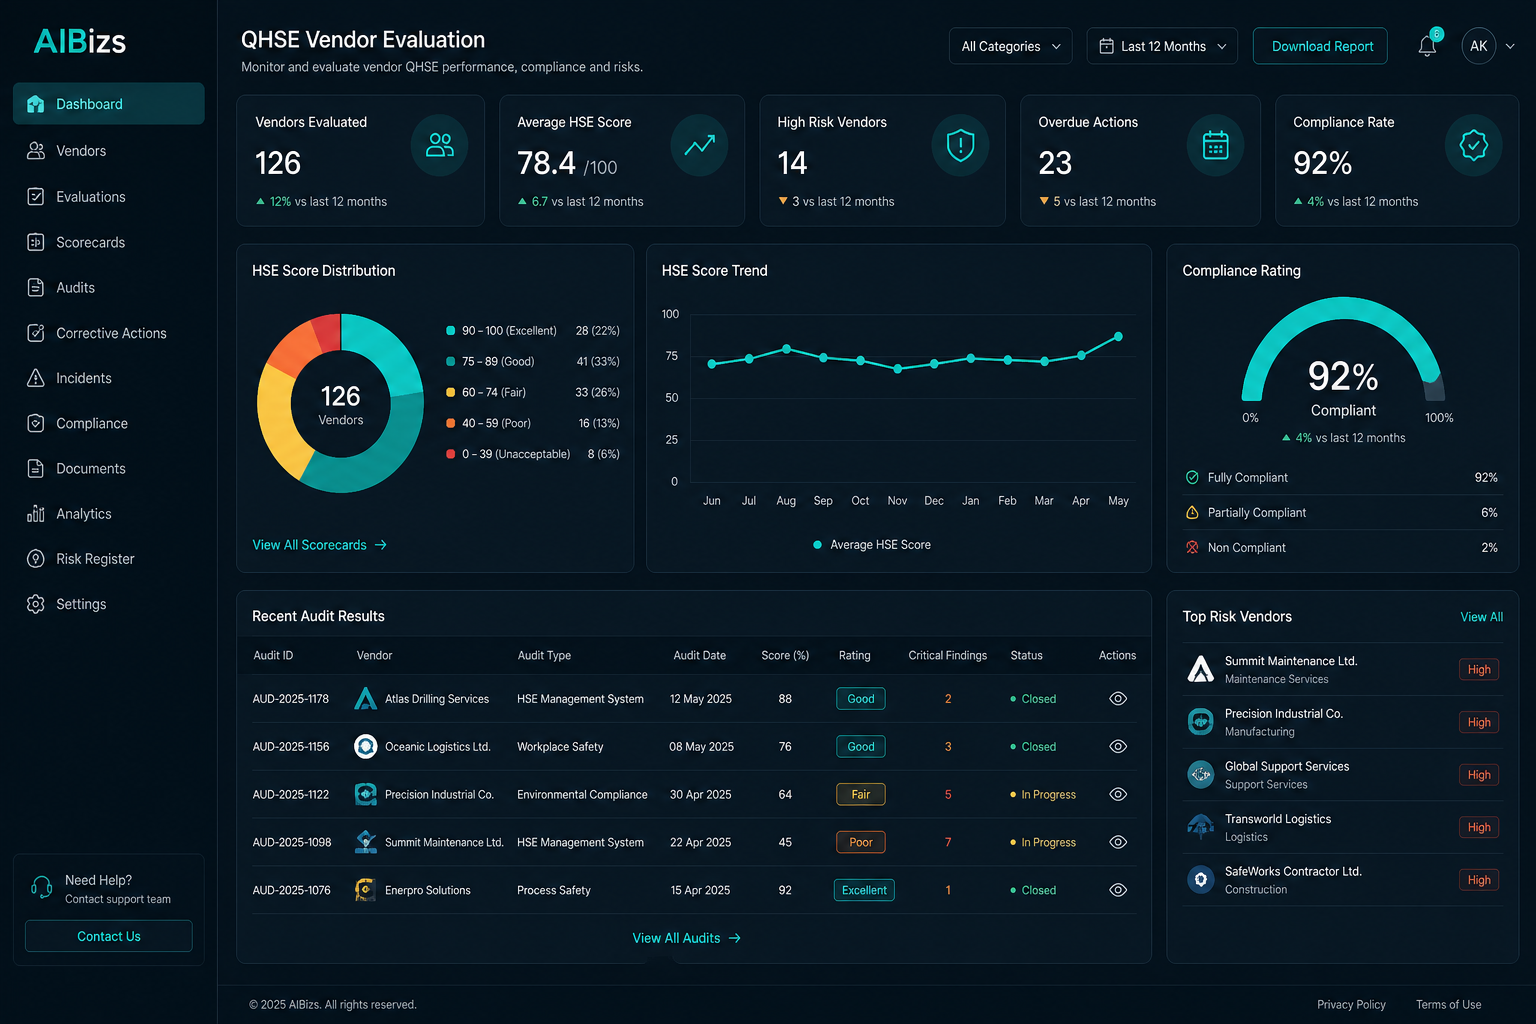Click the High Risk Vendors shield icon
This screenshot has width=1536, height=1024.
coord(960,146)
